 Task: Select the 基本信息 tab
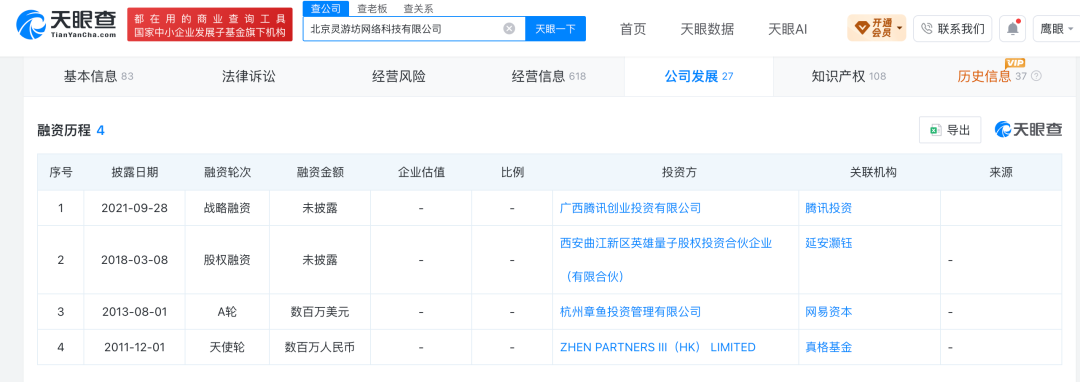98,76
